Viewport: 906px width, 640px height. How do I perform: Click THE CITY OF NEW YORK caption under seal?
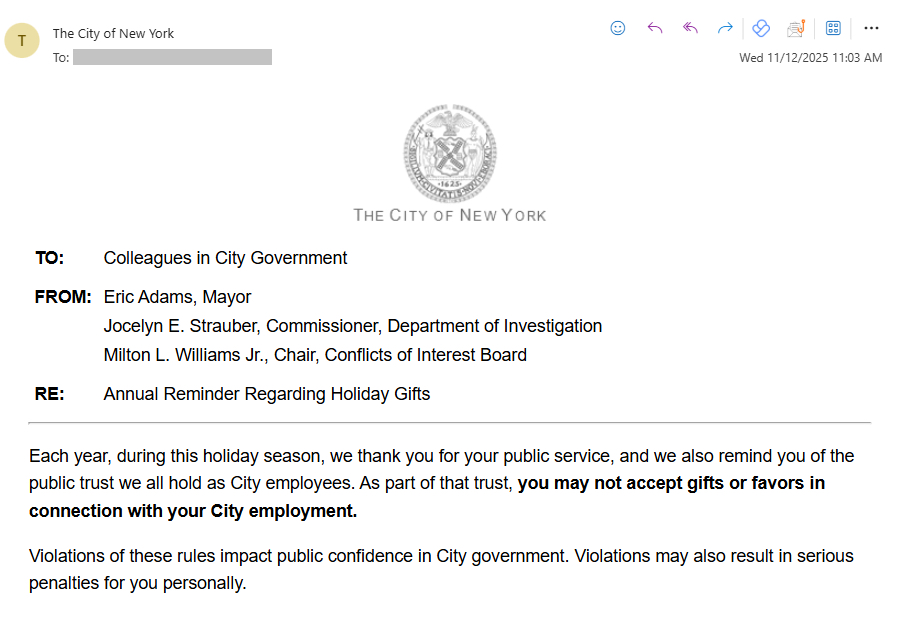(450, 215)
